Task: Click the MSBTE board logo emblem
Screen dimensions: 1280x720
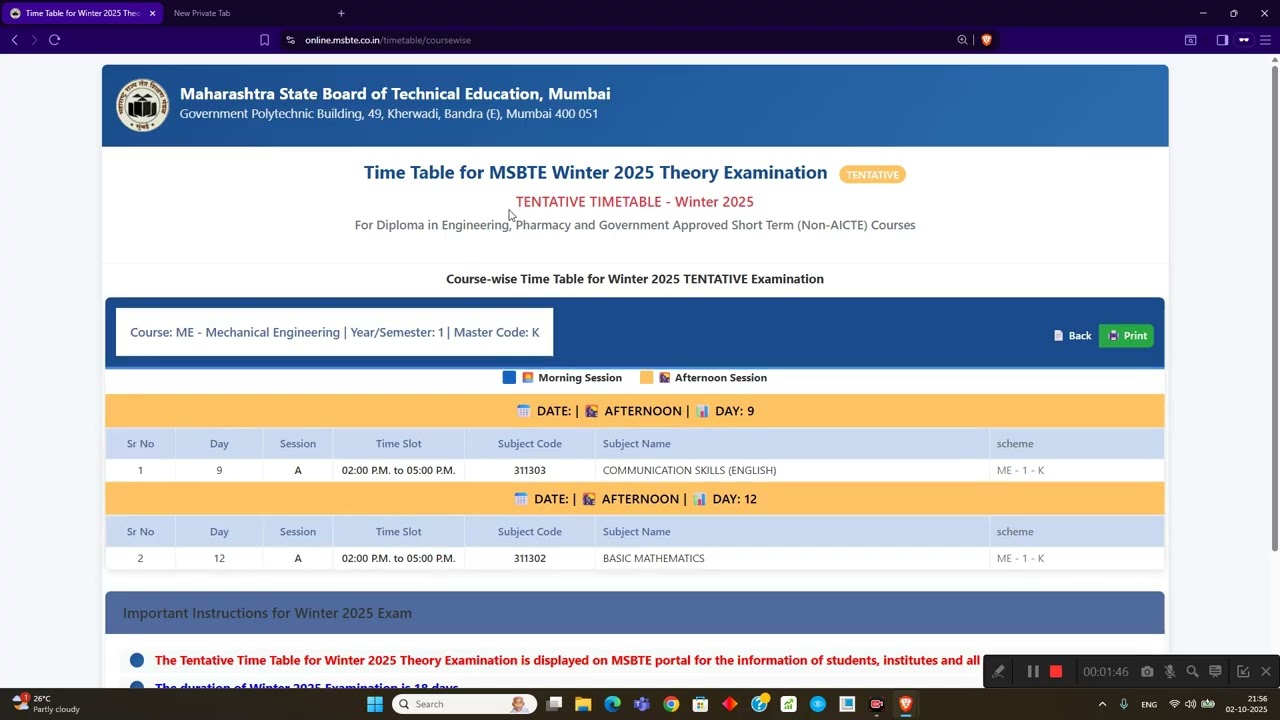Action: tap(142, 105)
